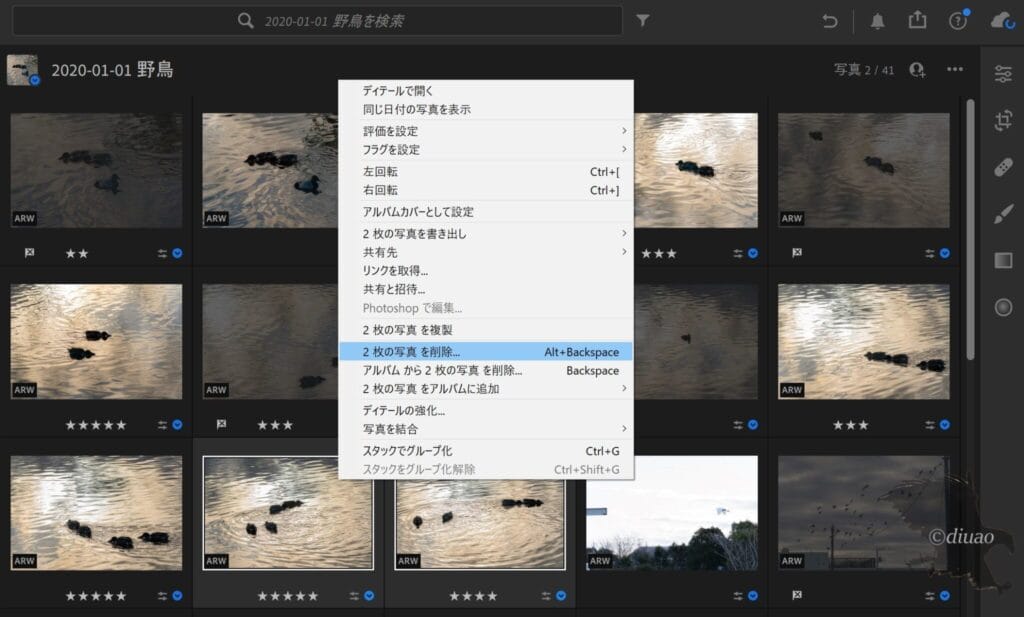Select the tree landscape photo thumbnail
Viewport: 1024px width, 617px height.
672,513
